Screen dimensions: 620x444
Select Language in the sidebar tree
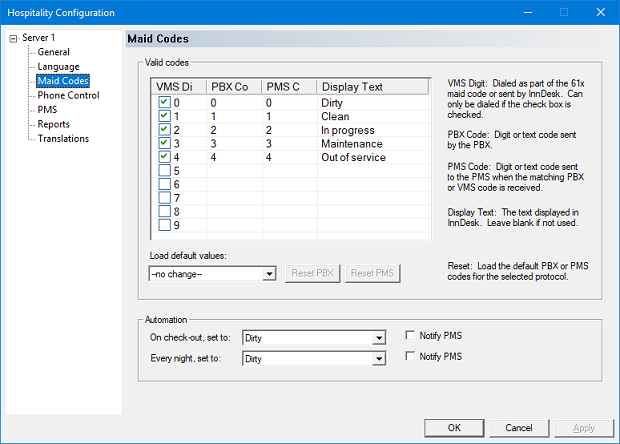coord(58,66)
